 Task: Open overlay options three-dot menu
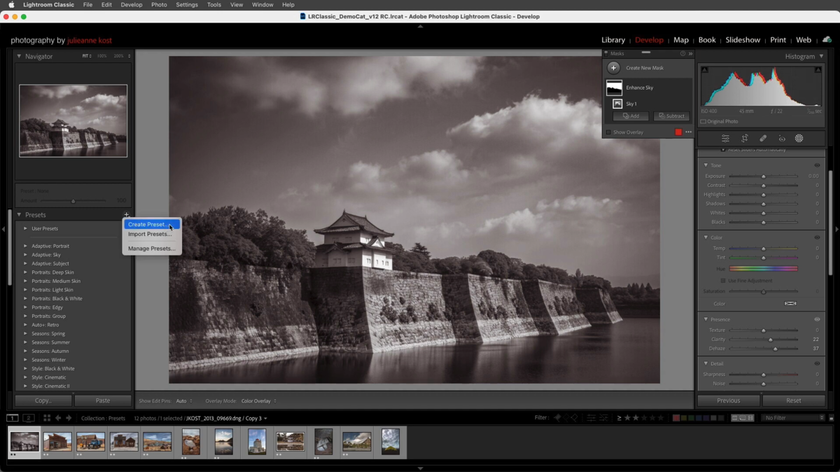(x=688, y=132)
